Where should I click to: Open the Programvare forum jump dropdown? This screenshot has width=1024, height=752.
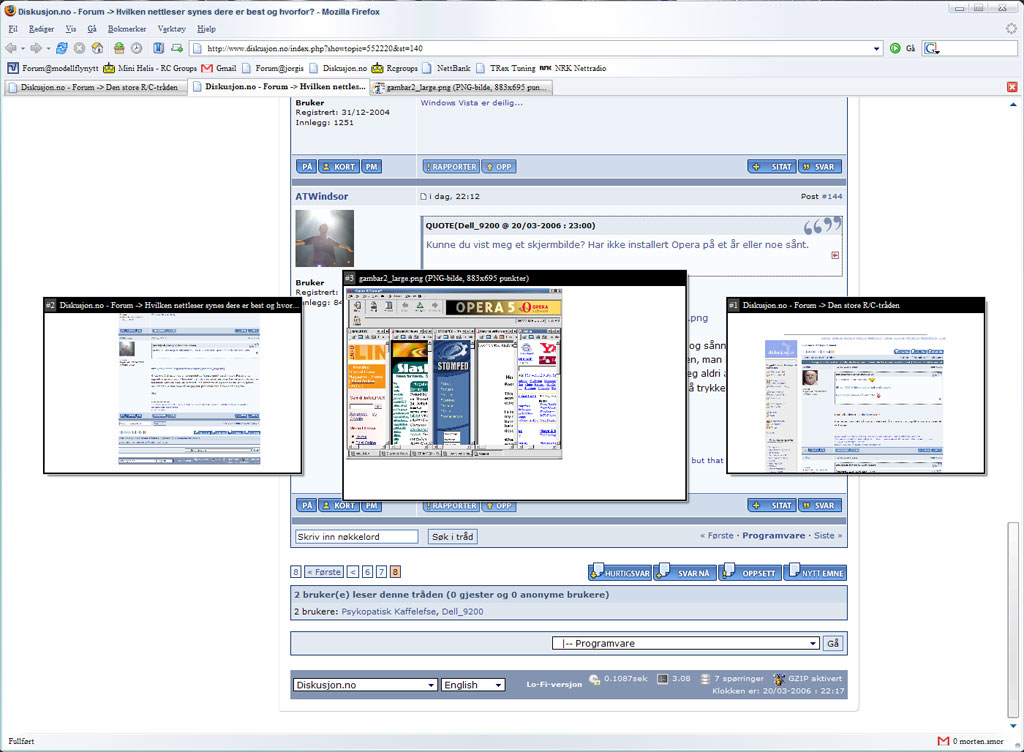pos(686,643)
